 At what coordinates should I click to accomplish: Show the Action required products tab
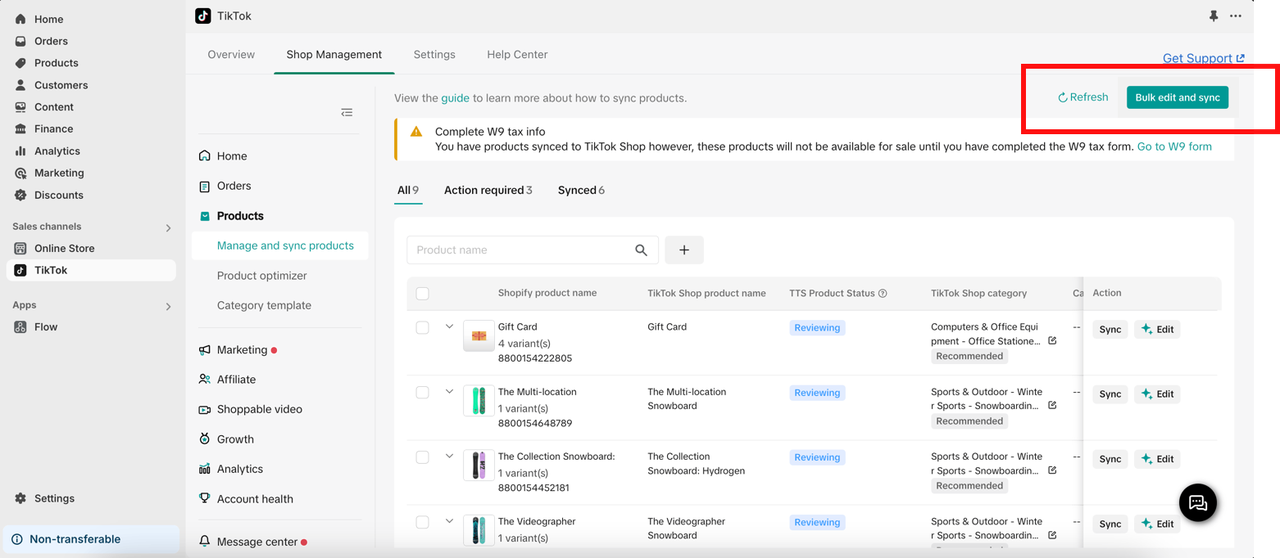[x=487, y=190]
